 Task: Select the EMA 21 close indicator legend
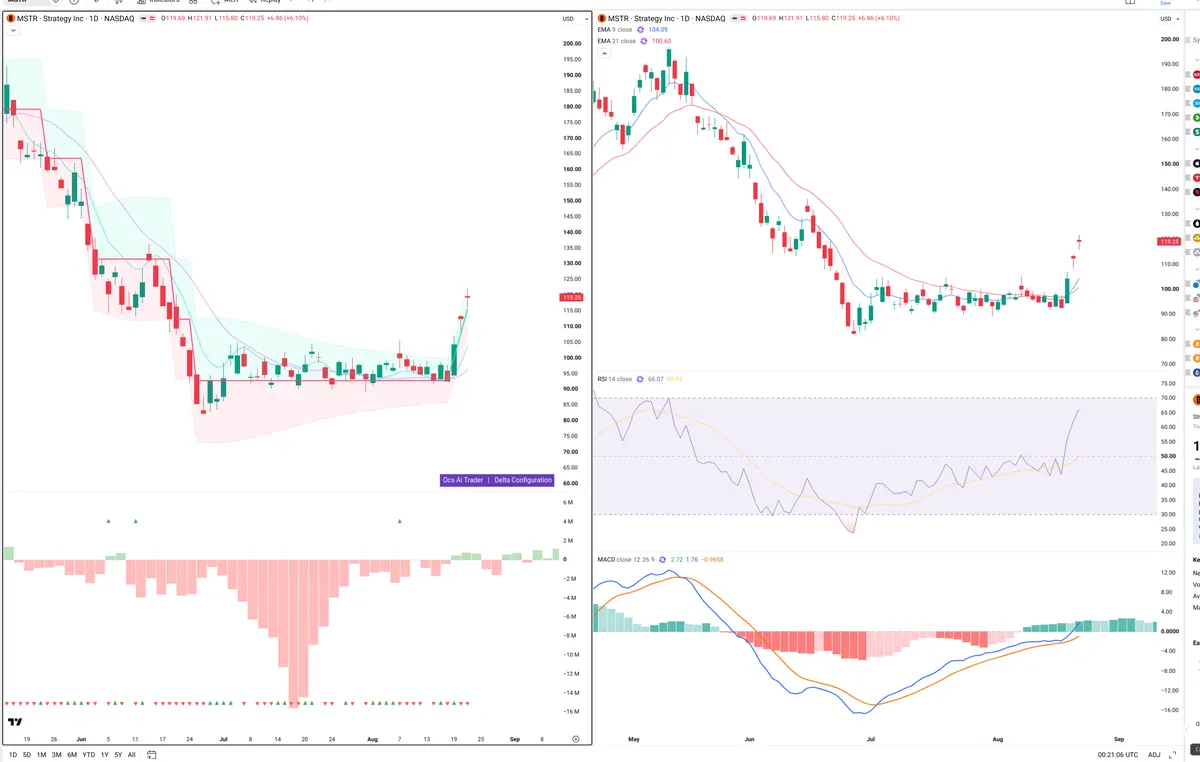[x=616, y=41]
